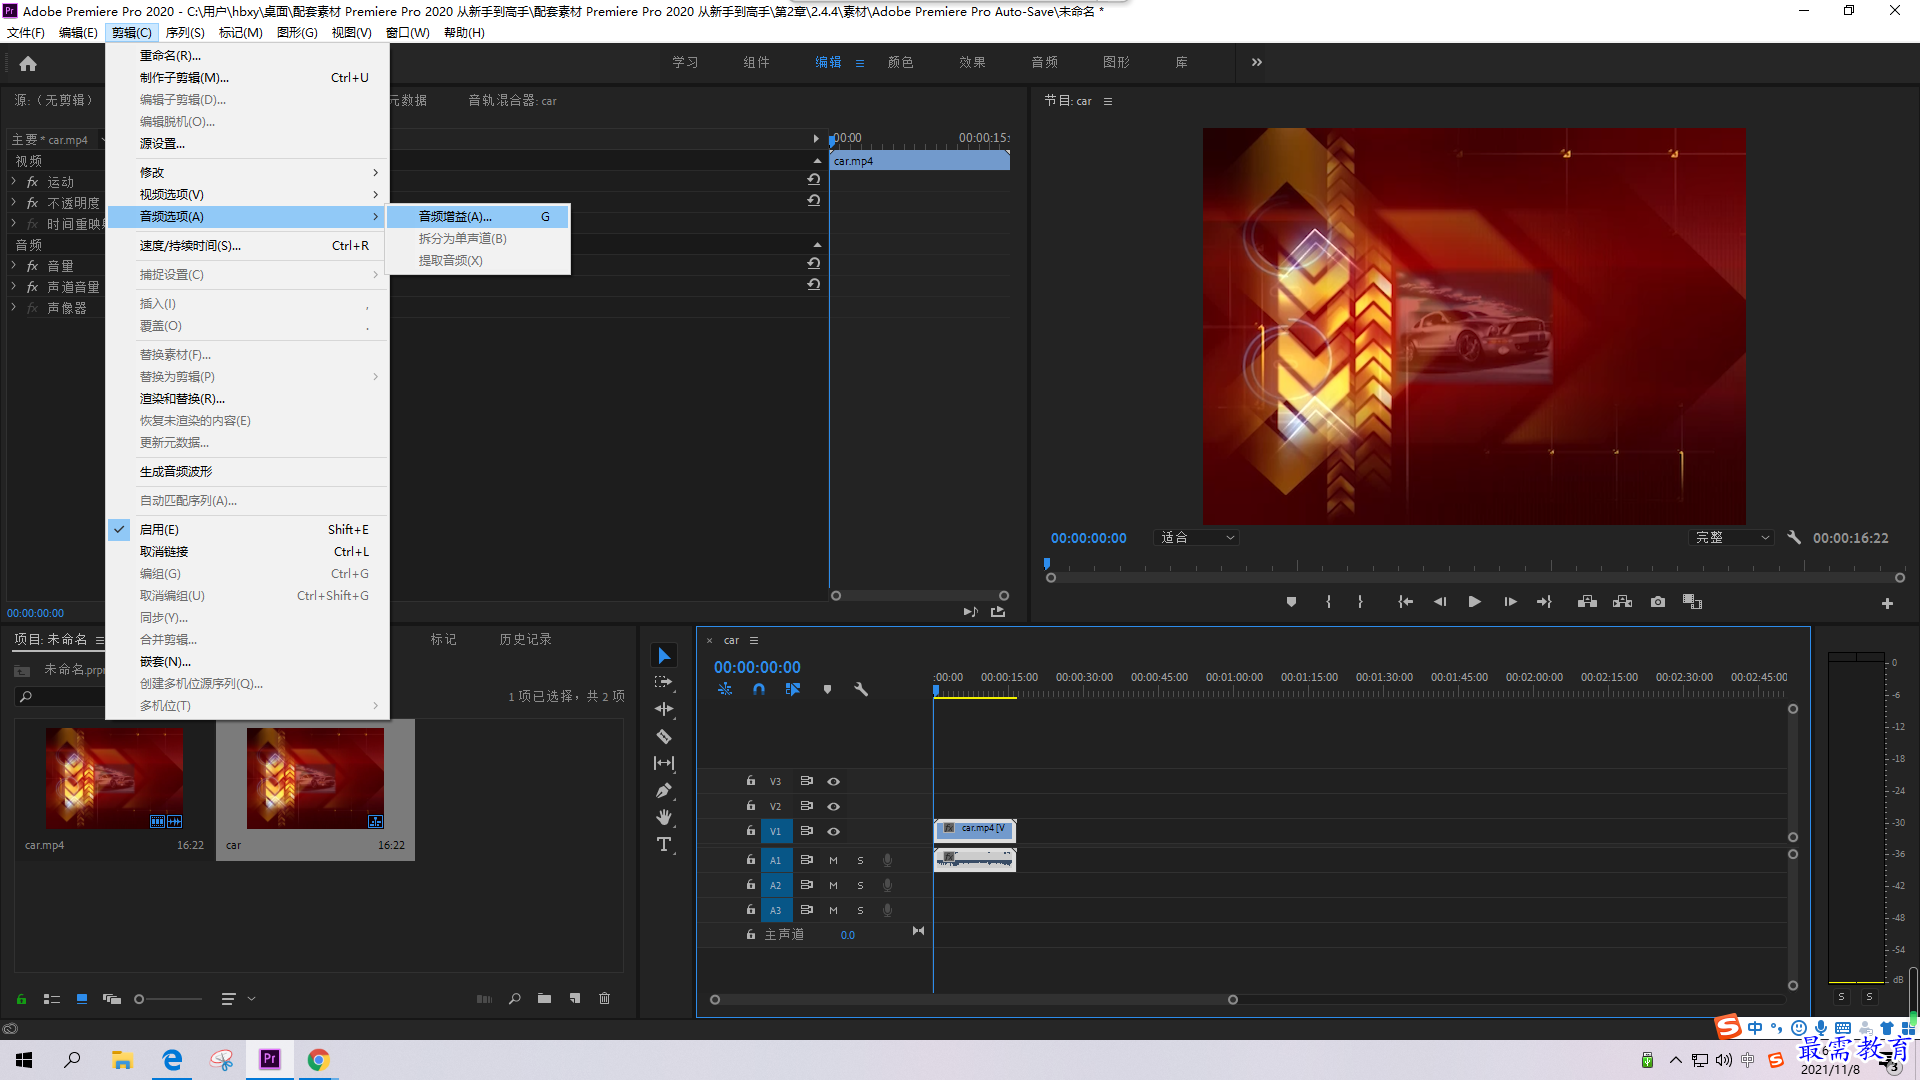Screen dimensions: 1920x1080
Task: Expand the 音量 effect properties
Action: click(14, 266)
